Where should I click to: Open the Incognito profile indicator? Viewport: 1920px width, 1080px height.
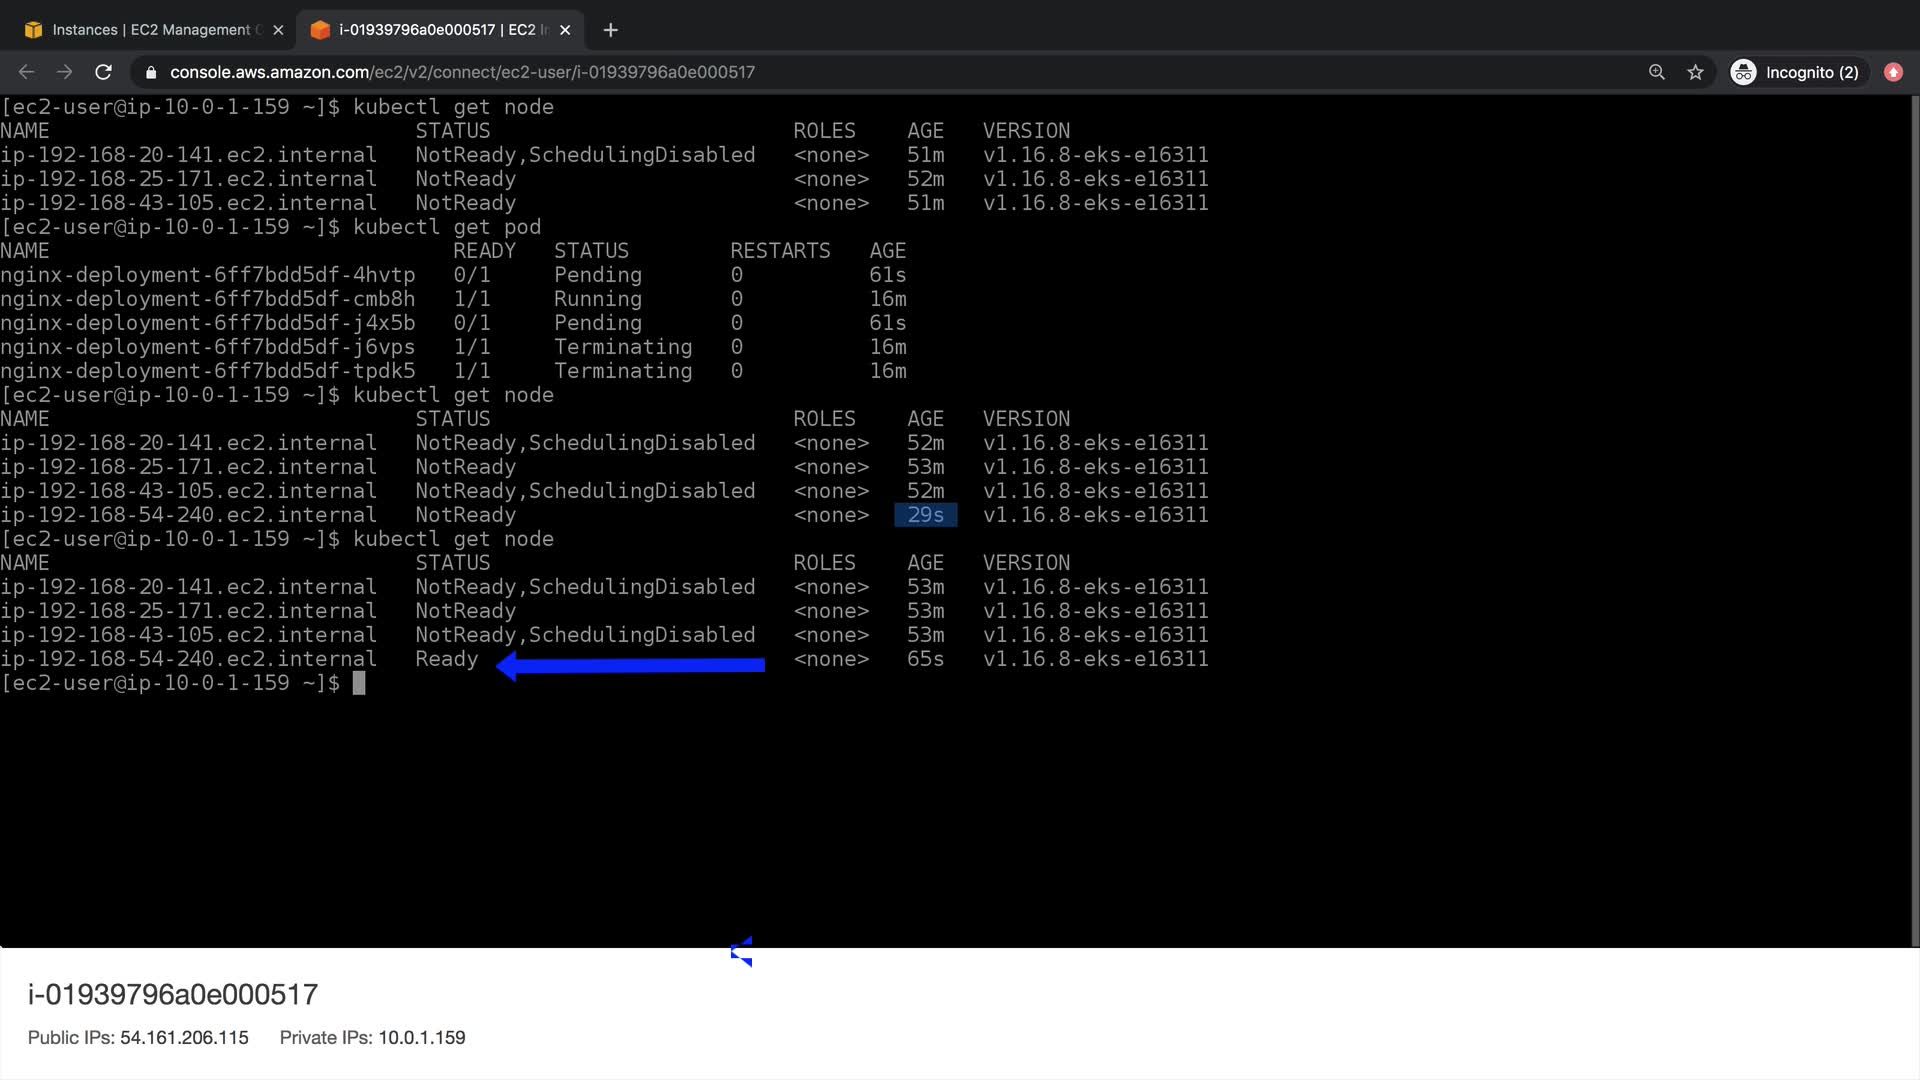pyautogui.click(x=1796, y=72)
